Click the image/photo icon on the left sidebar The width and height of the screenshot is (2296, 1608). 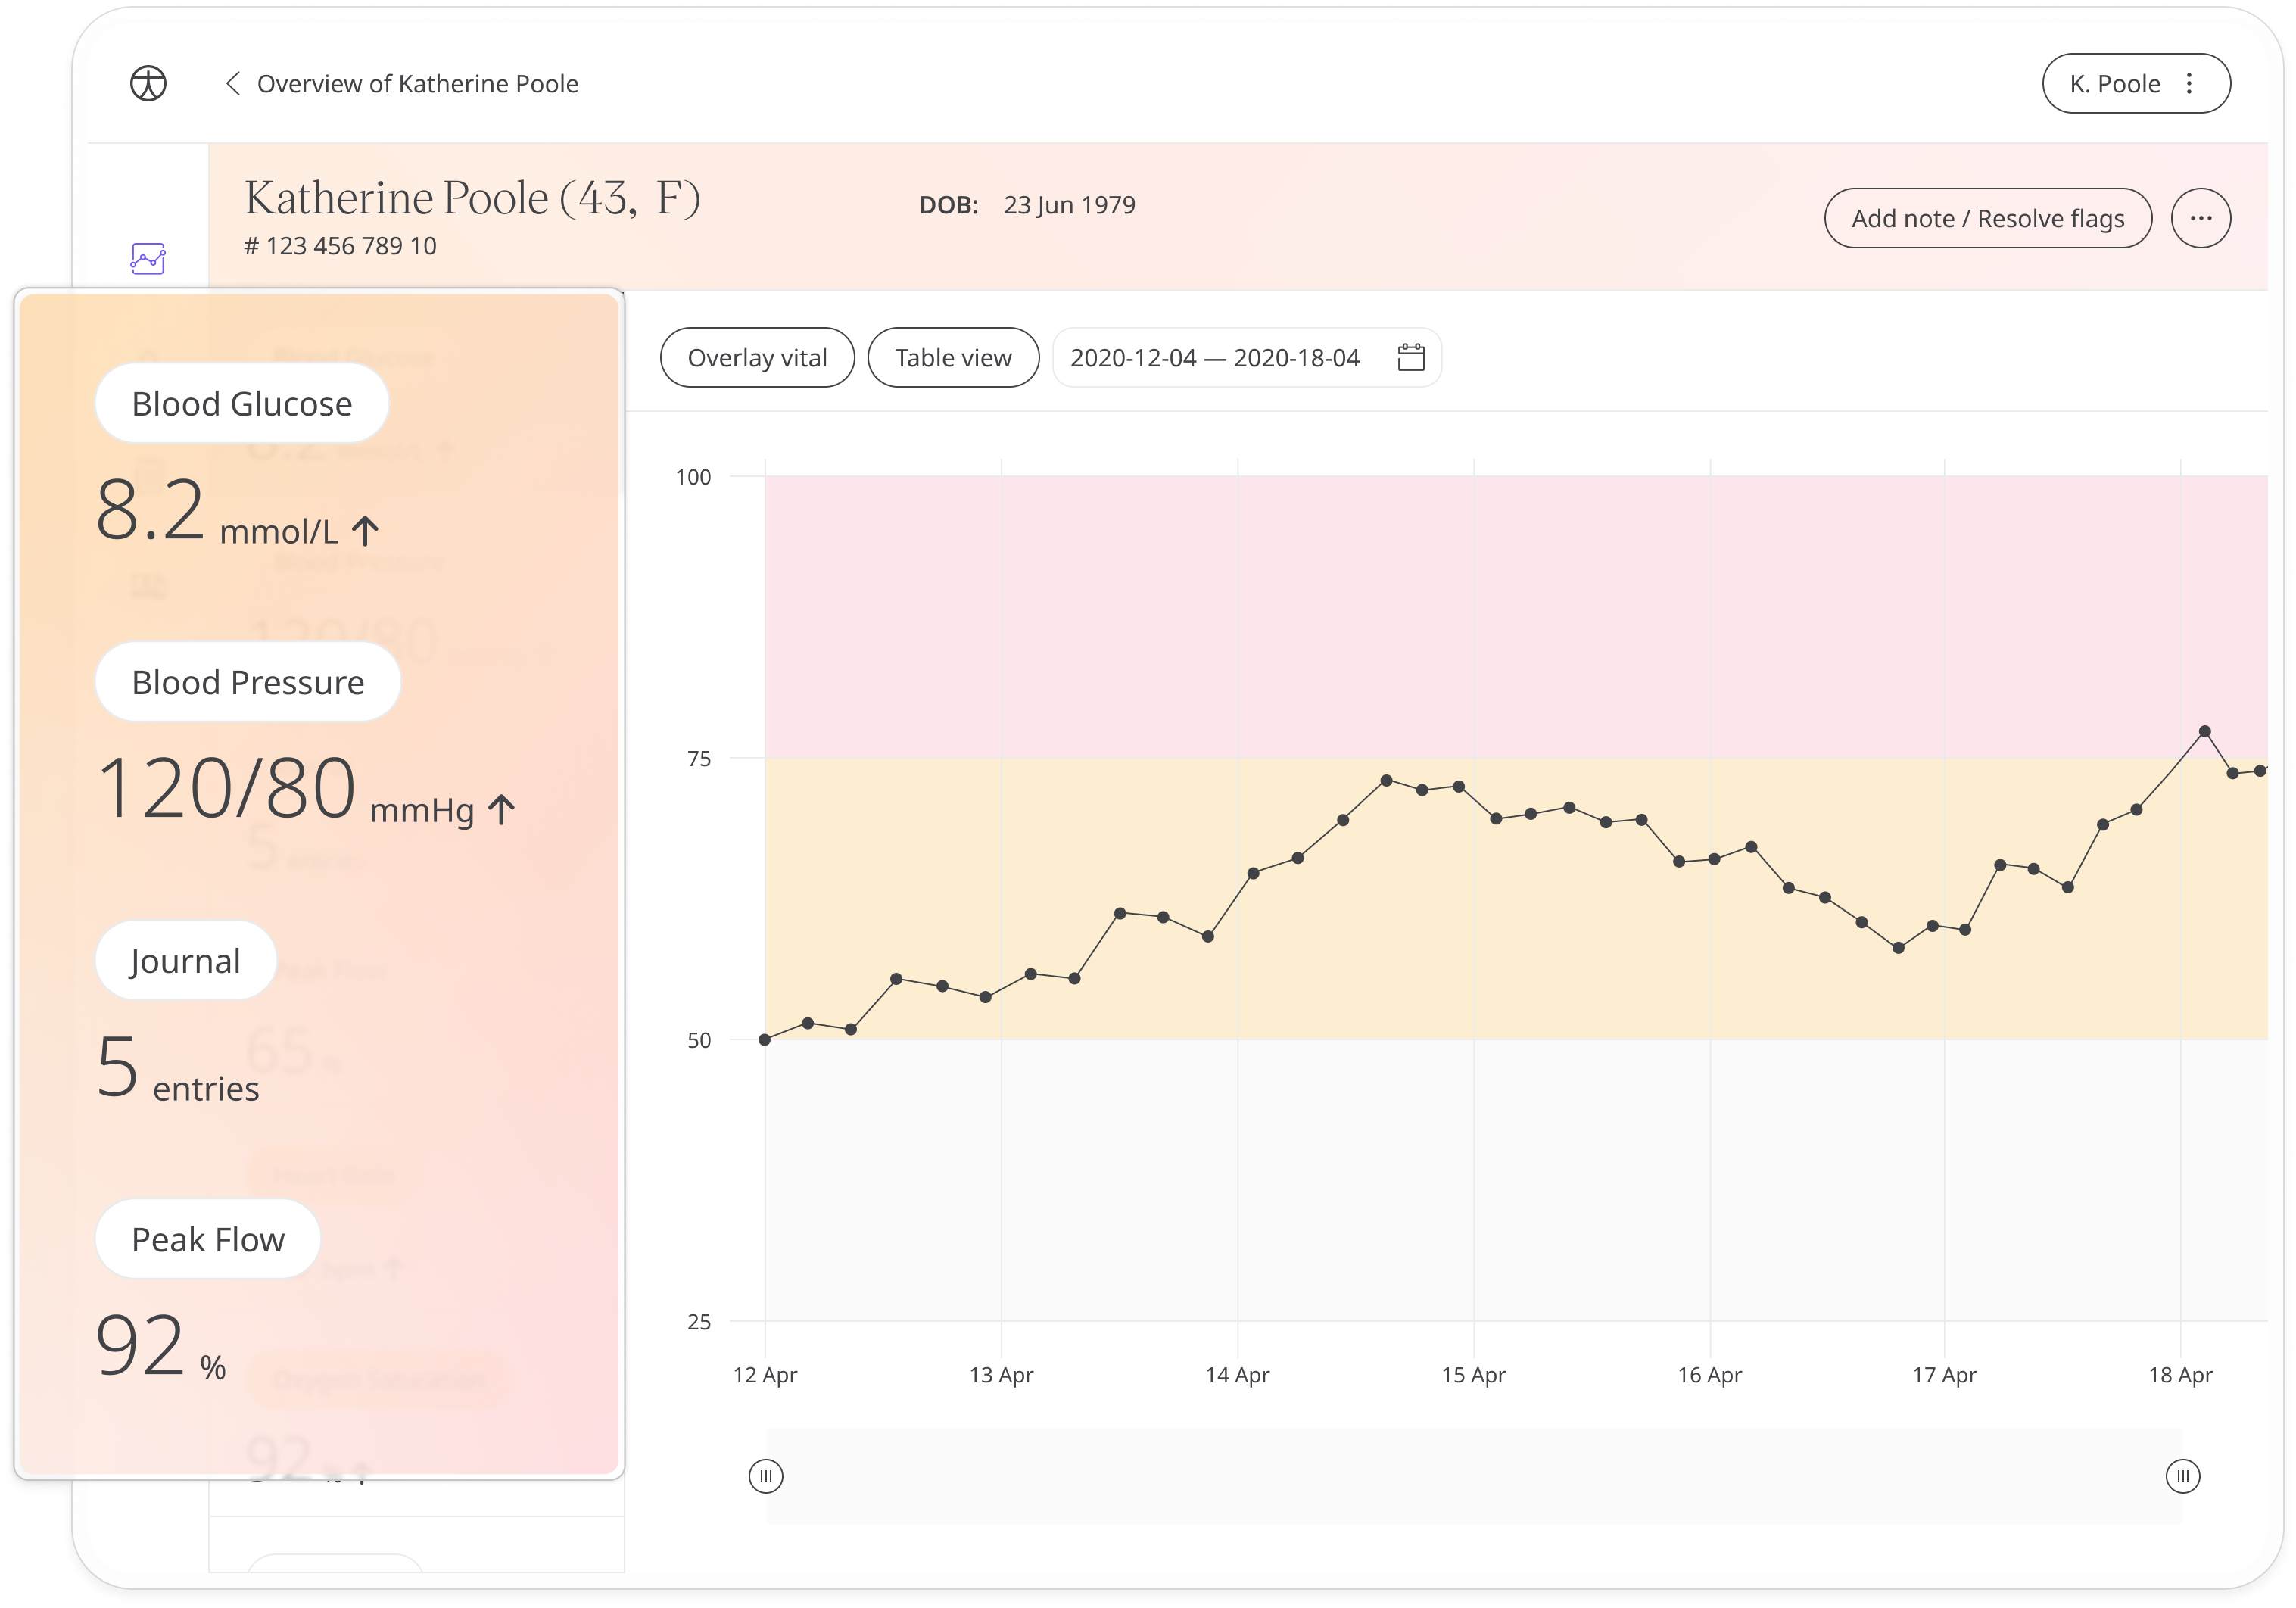(148, 260)
